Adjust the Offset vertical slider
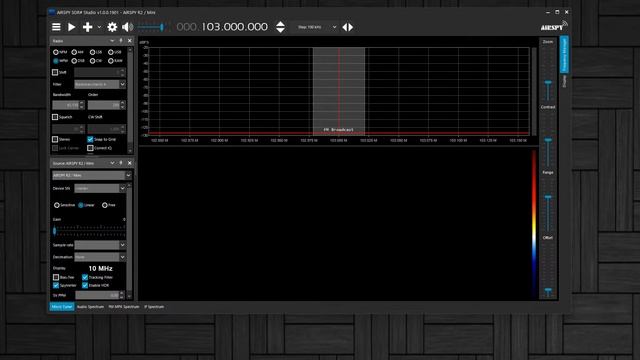This screenshot has height=360, width=640. click(548, 269)
